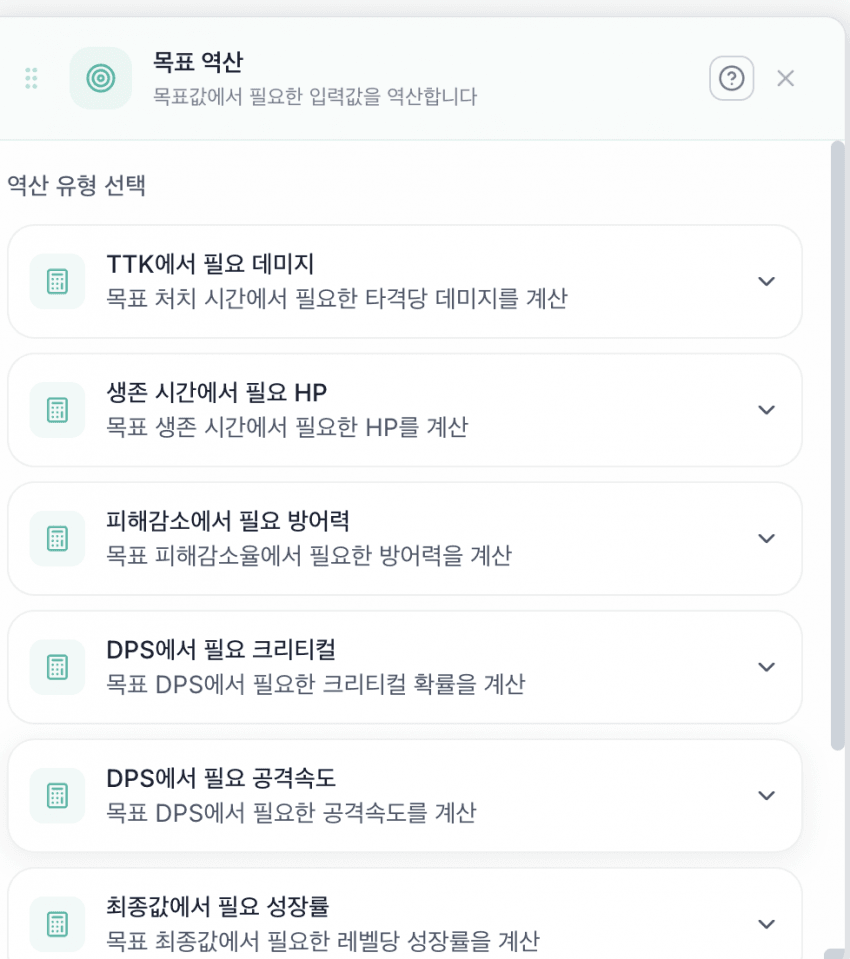Expand the DPS에서 필요 크리티컬 chevron

[x=766, y=667]
